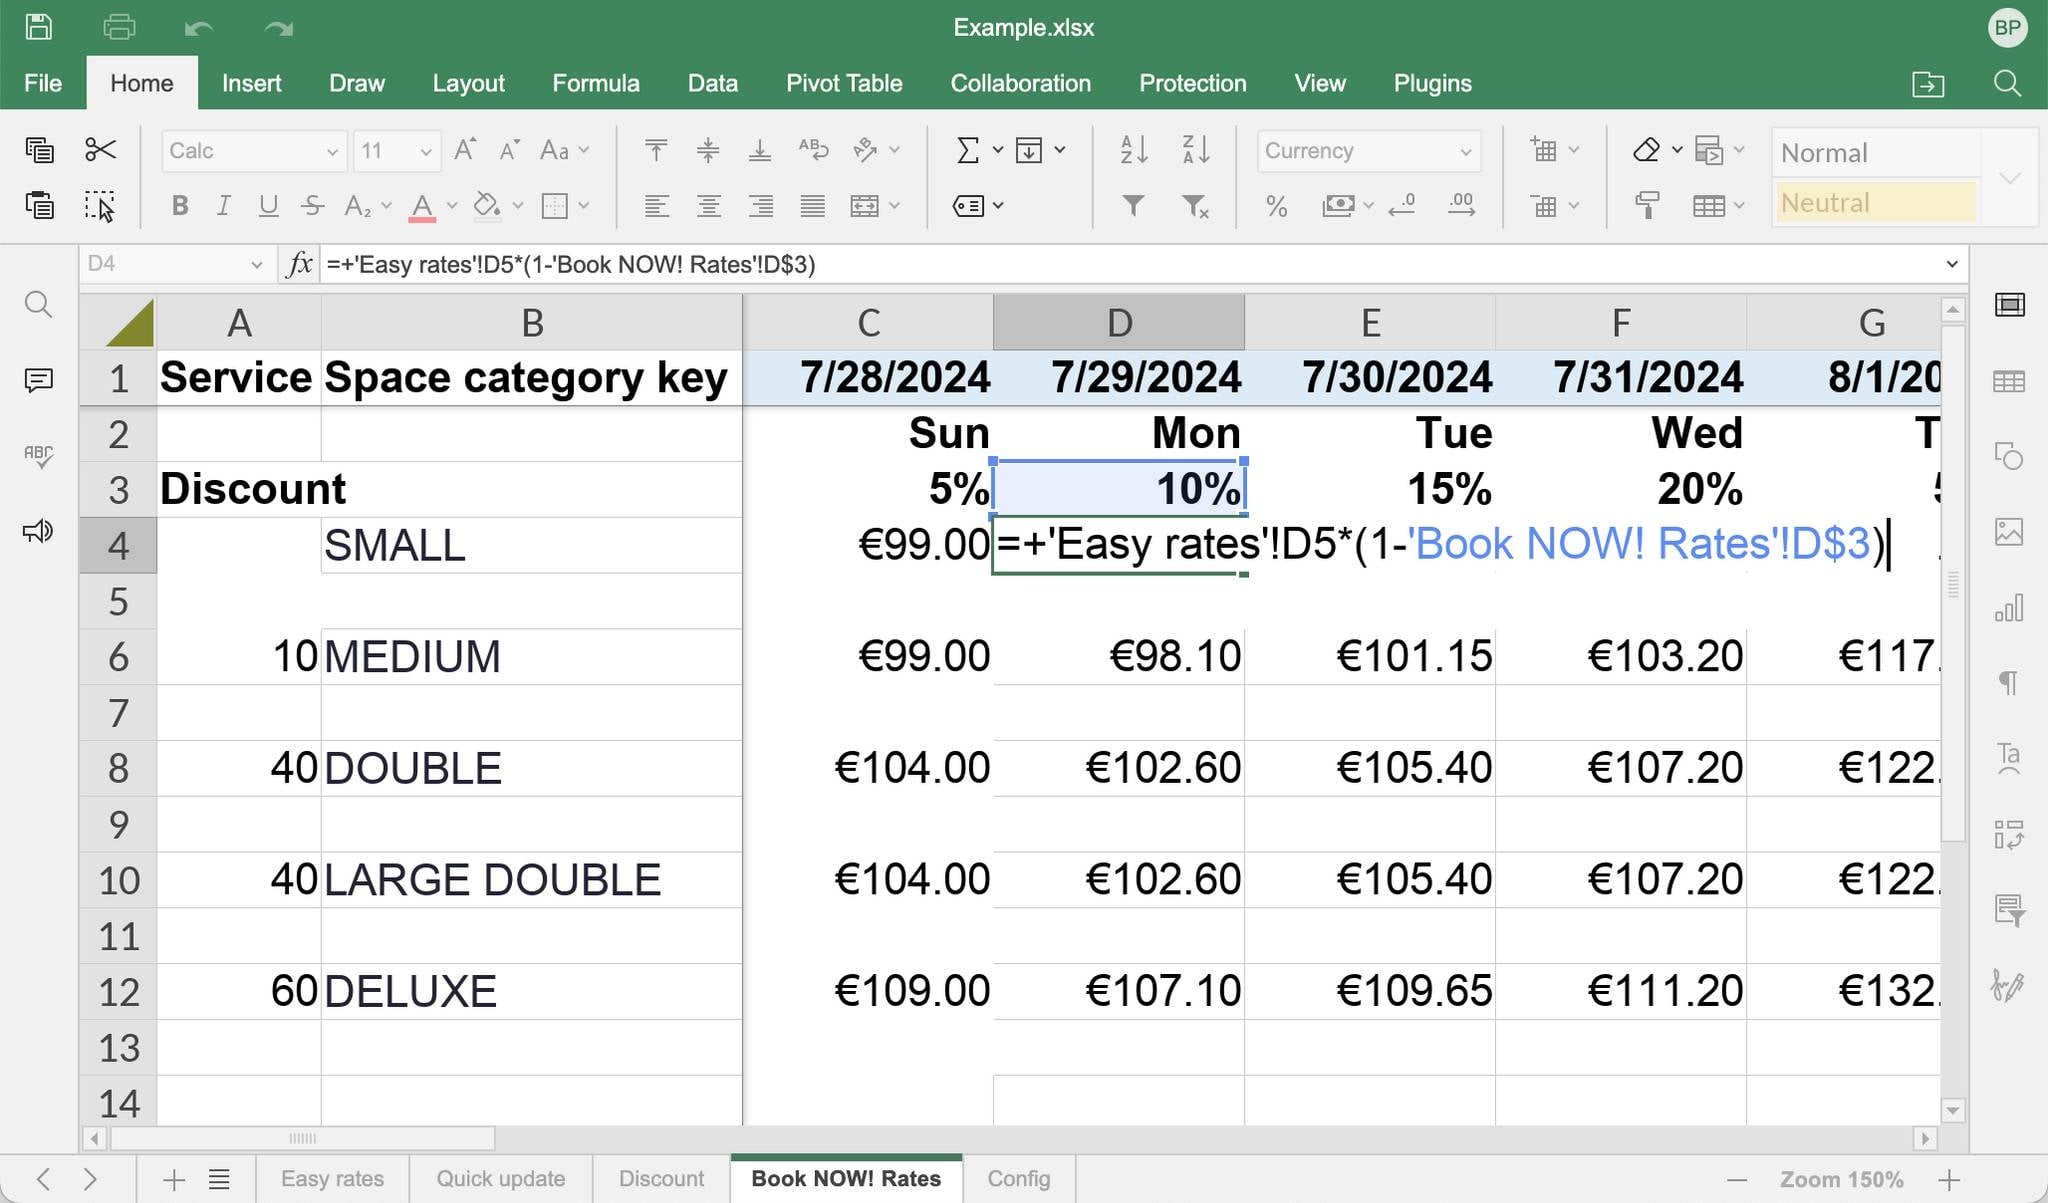Add a new worksheet with the plus button
The image size is (2048, 1203).
(x=172, y=1178)
